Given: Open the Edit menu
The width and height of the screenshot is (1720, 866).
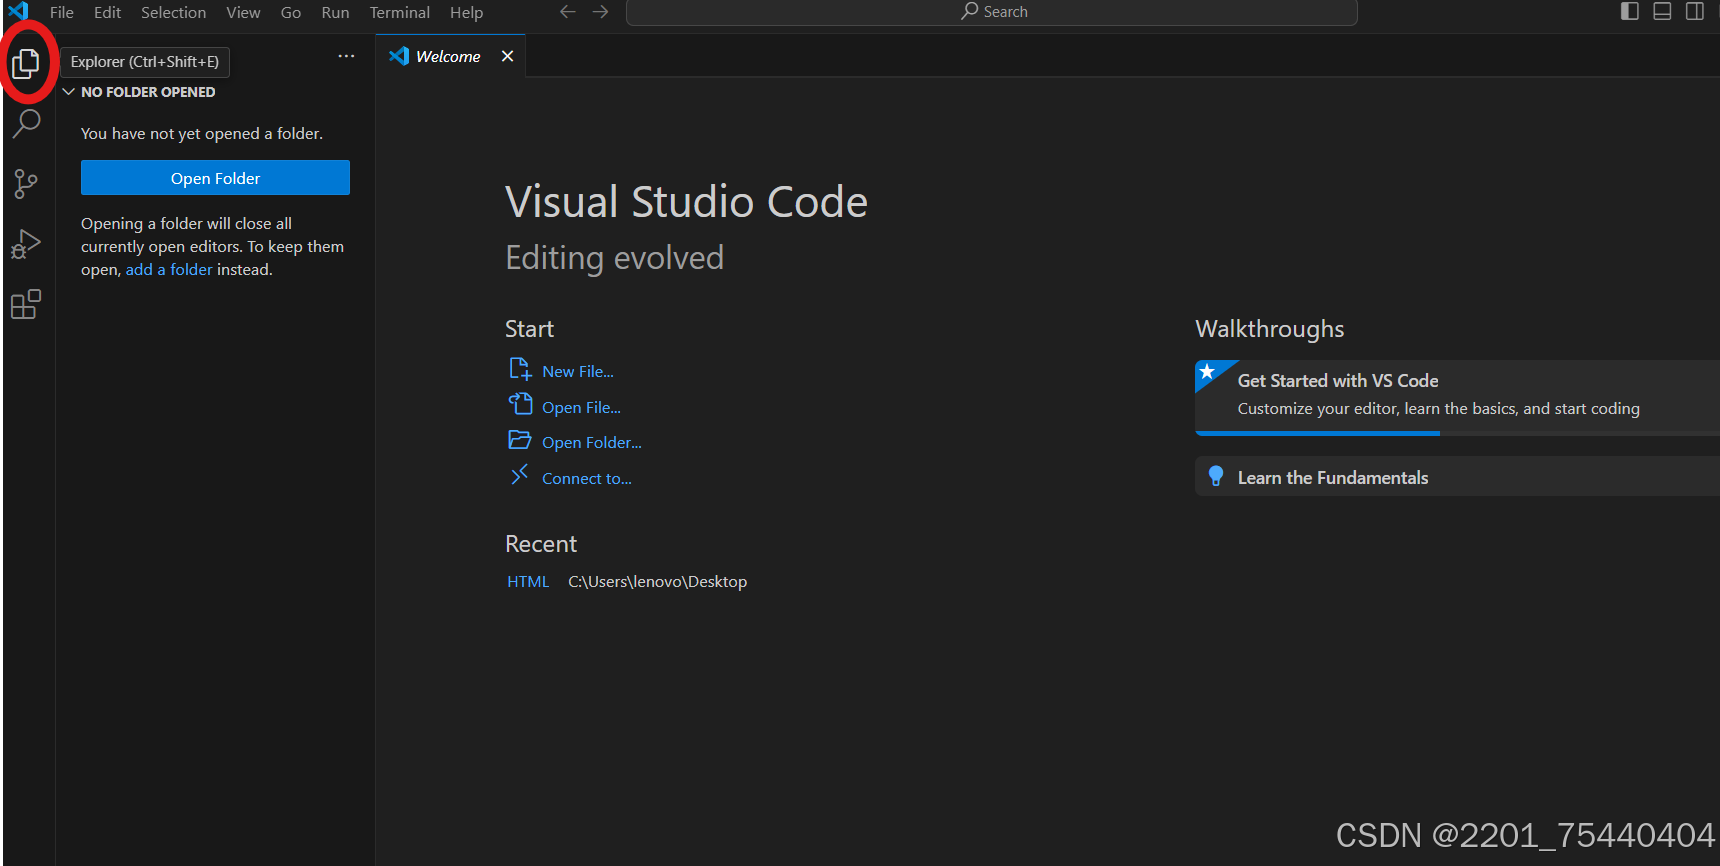Looking at the screenshot, I should click(107, 12).
